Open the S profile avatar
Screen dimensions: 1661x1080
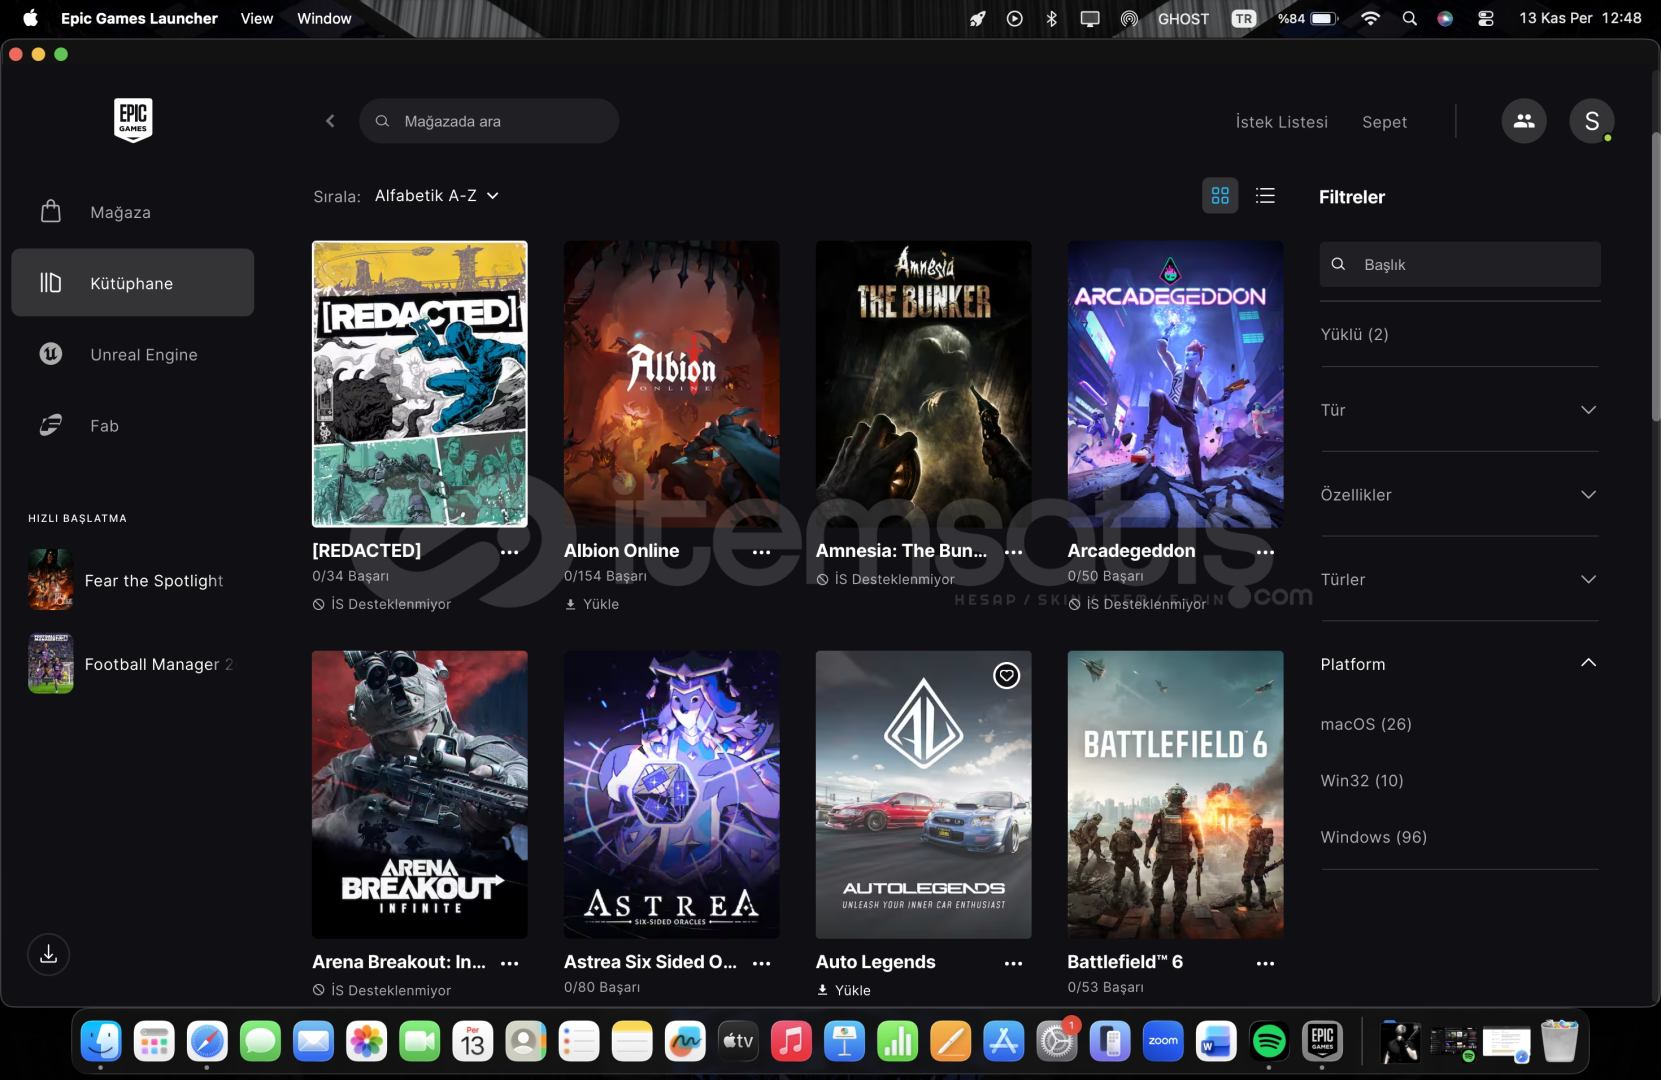(x=1591, y=121)
